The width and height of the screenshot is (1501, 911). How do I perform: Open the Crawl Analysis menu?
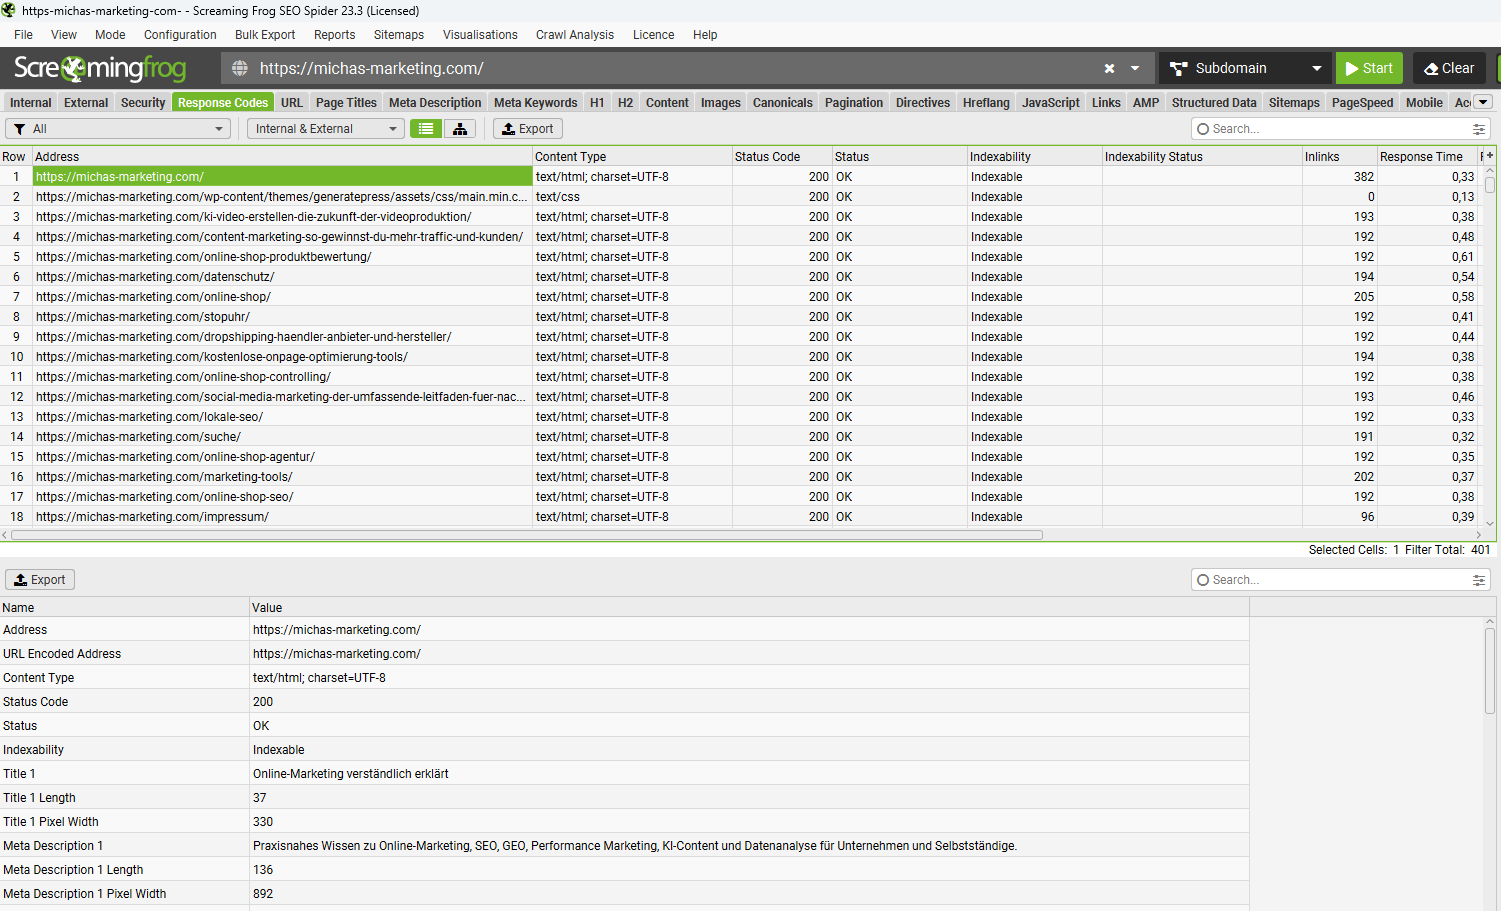(x=575, y=34)
